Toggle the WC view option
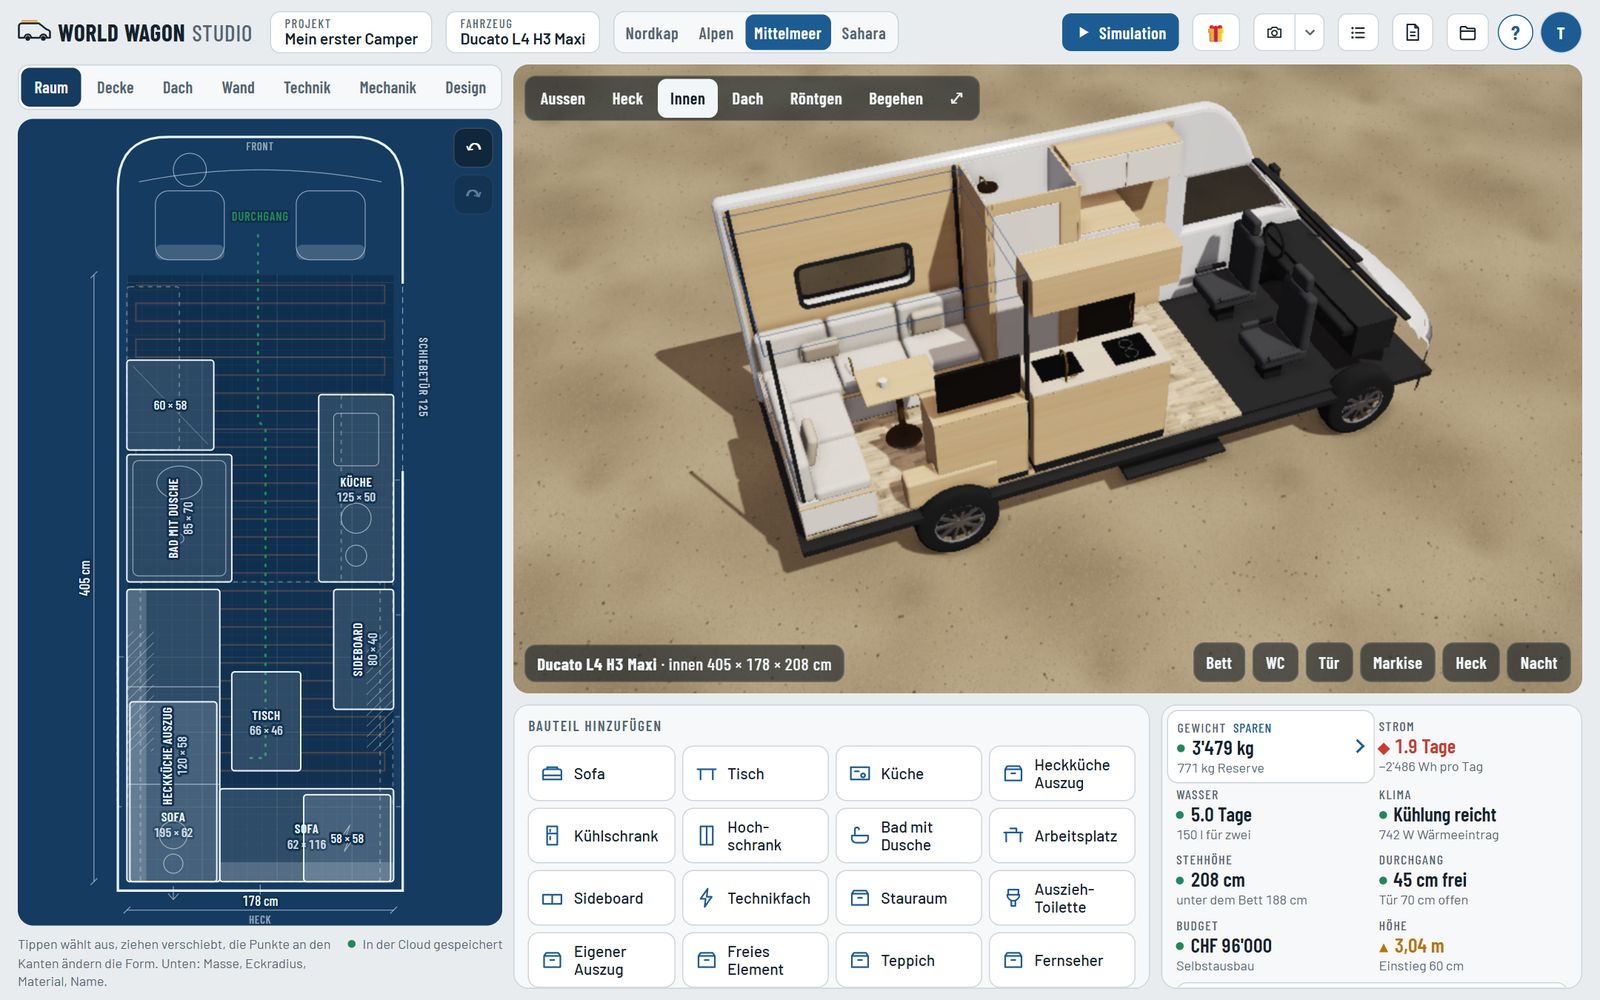The width and height of the screenshot is (1600, 1000). point(1275,663)
